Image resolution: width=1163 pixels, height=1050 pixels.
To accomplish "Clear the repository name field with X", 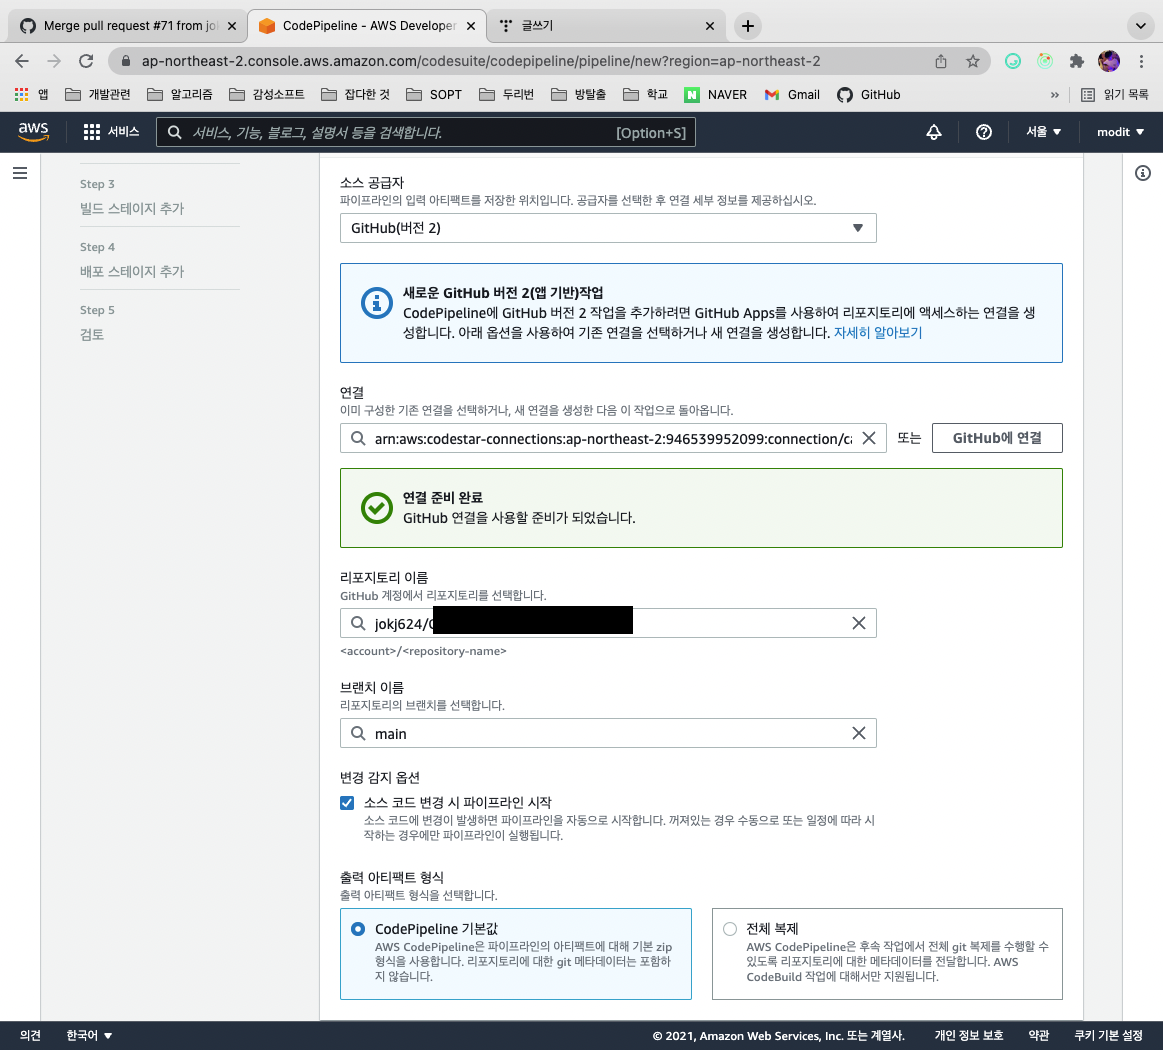I will tap(858, 623).
